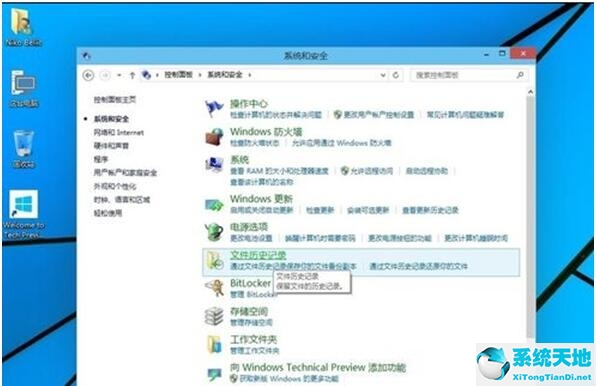Viewport: 596px width, 386px height.
Task: Select 轻松使用 in sidebar
Action: (108, 213)
